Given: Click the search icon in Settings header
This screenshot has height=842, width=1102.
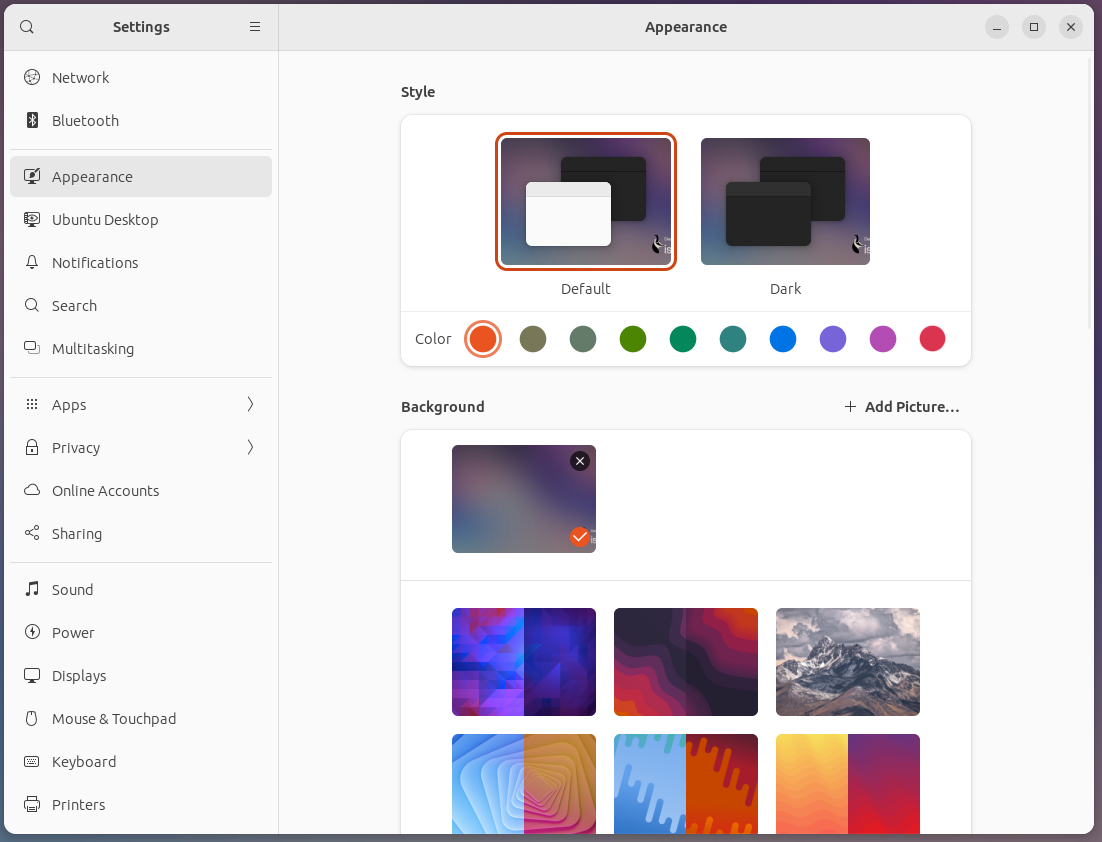Looking at the screenshot, I should [x=27, y=27].
